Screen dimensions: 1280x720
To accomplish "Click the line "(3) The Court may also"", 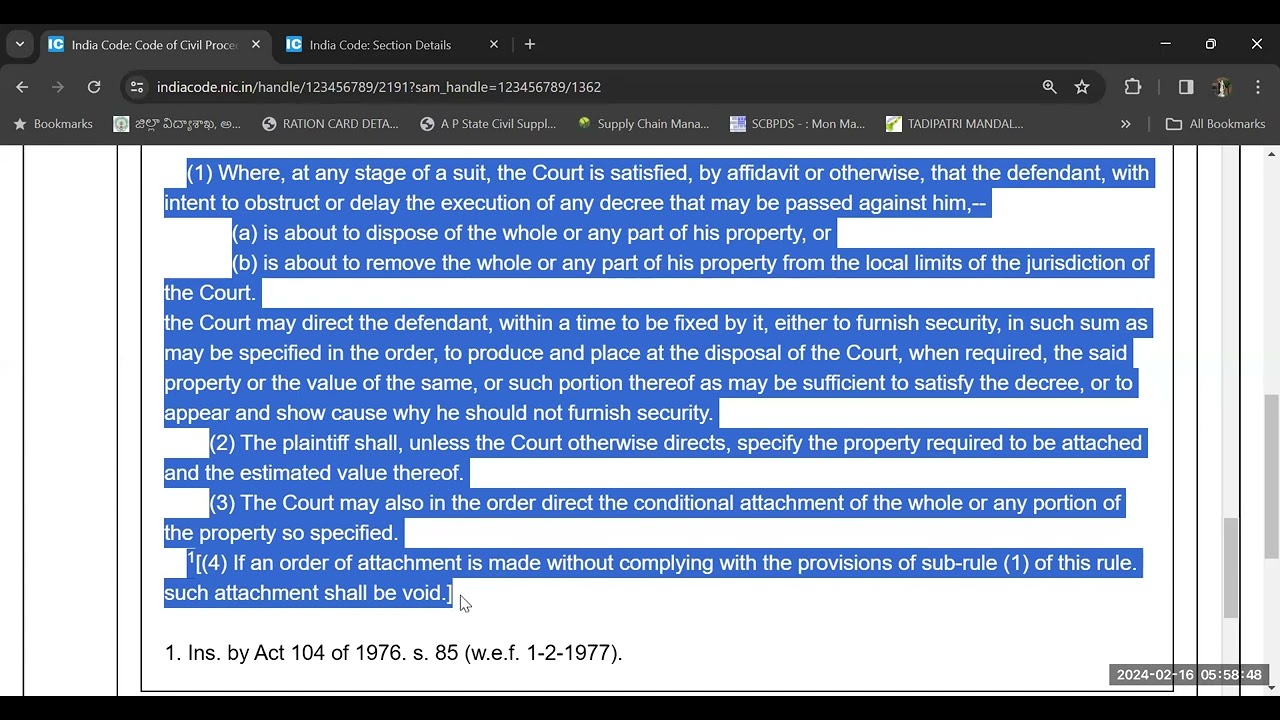I will click(665, 503).
